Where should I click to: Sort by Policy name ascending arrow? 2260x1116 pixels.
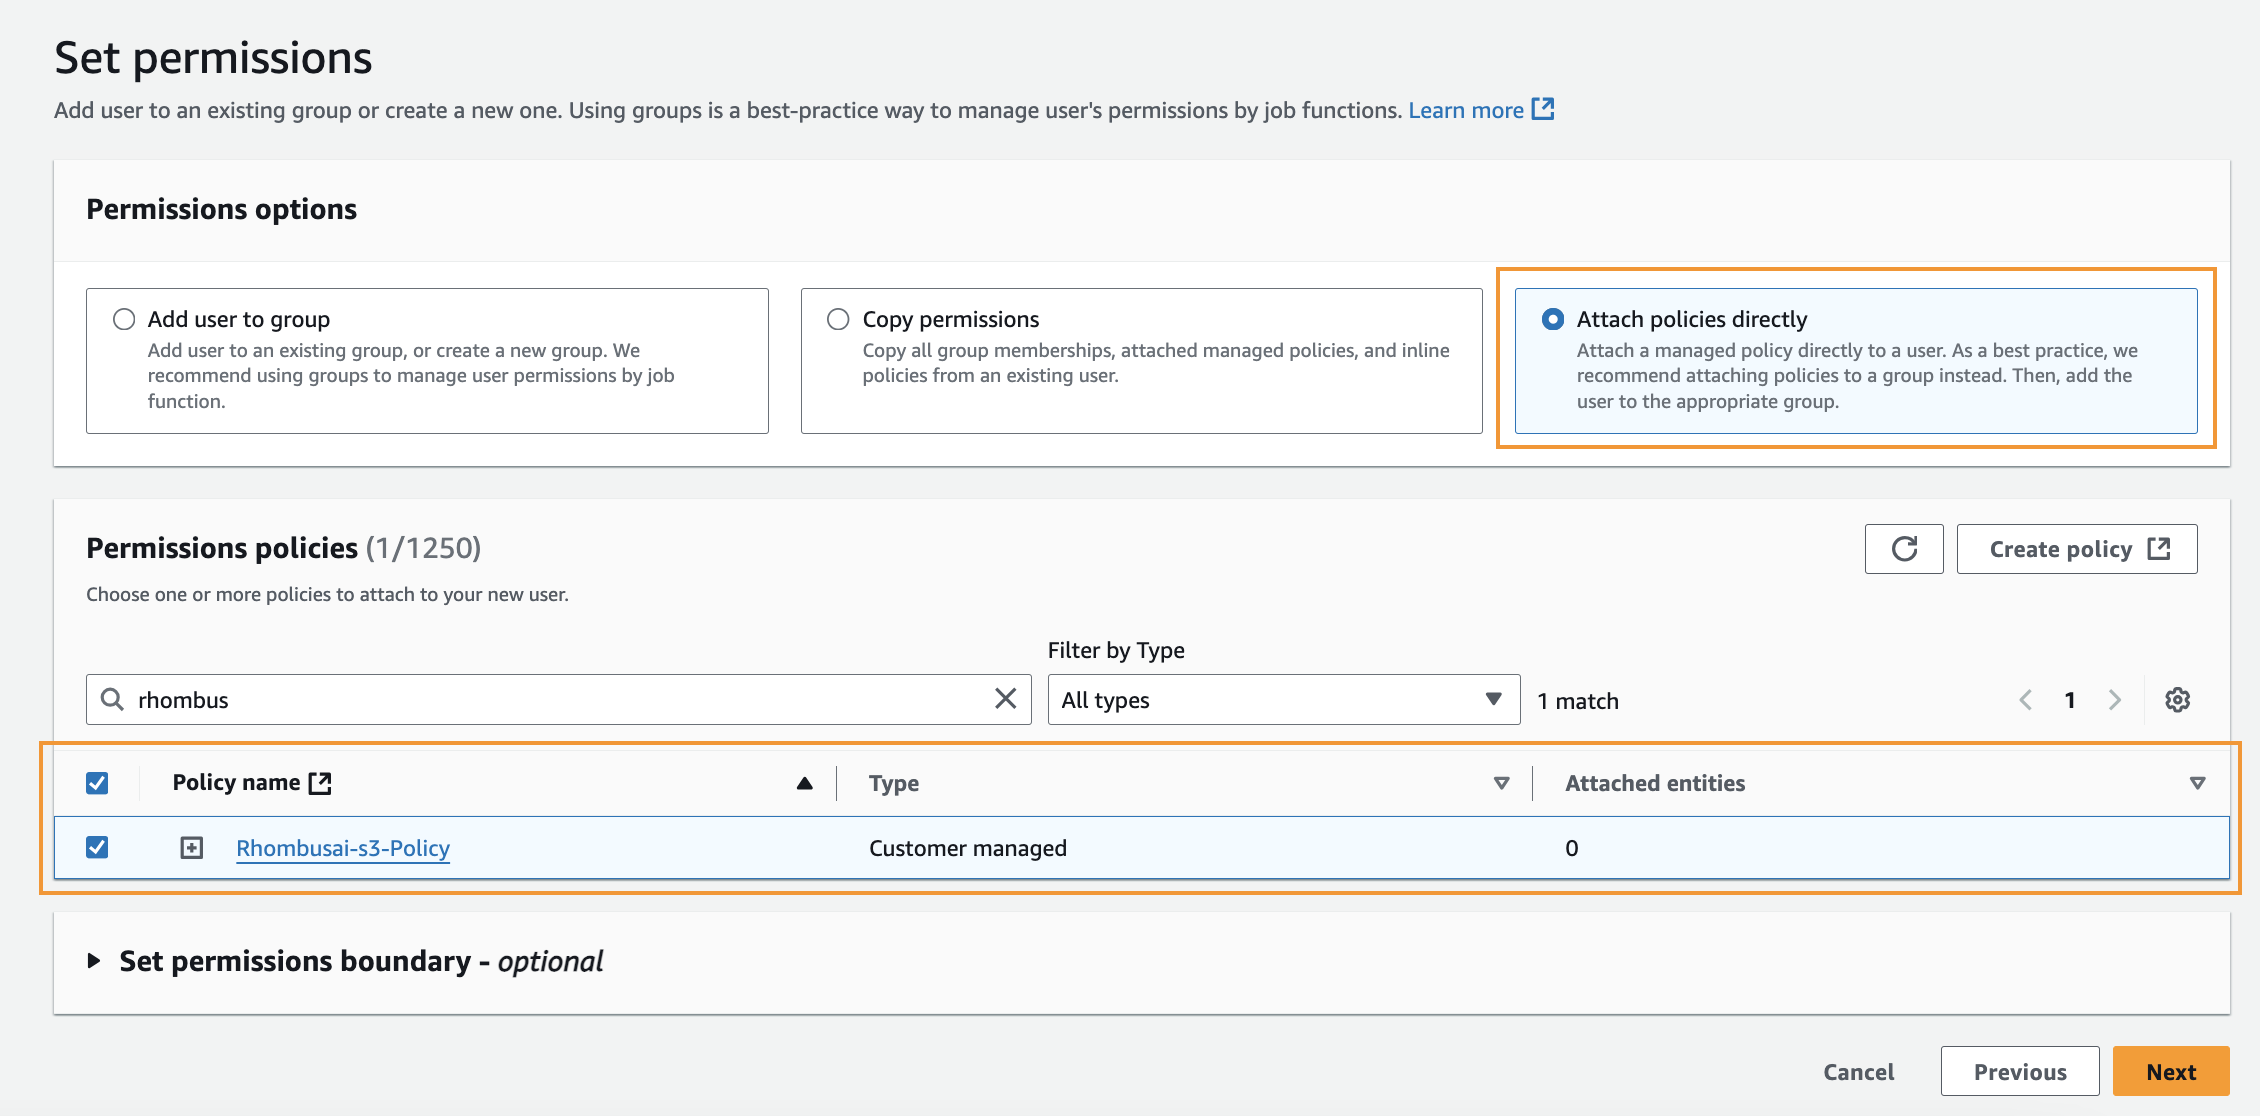point(804,783)
